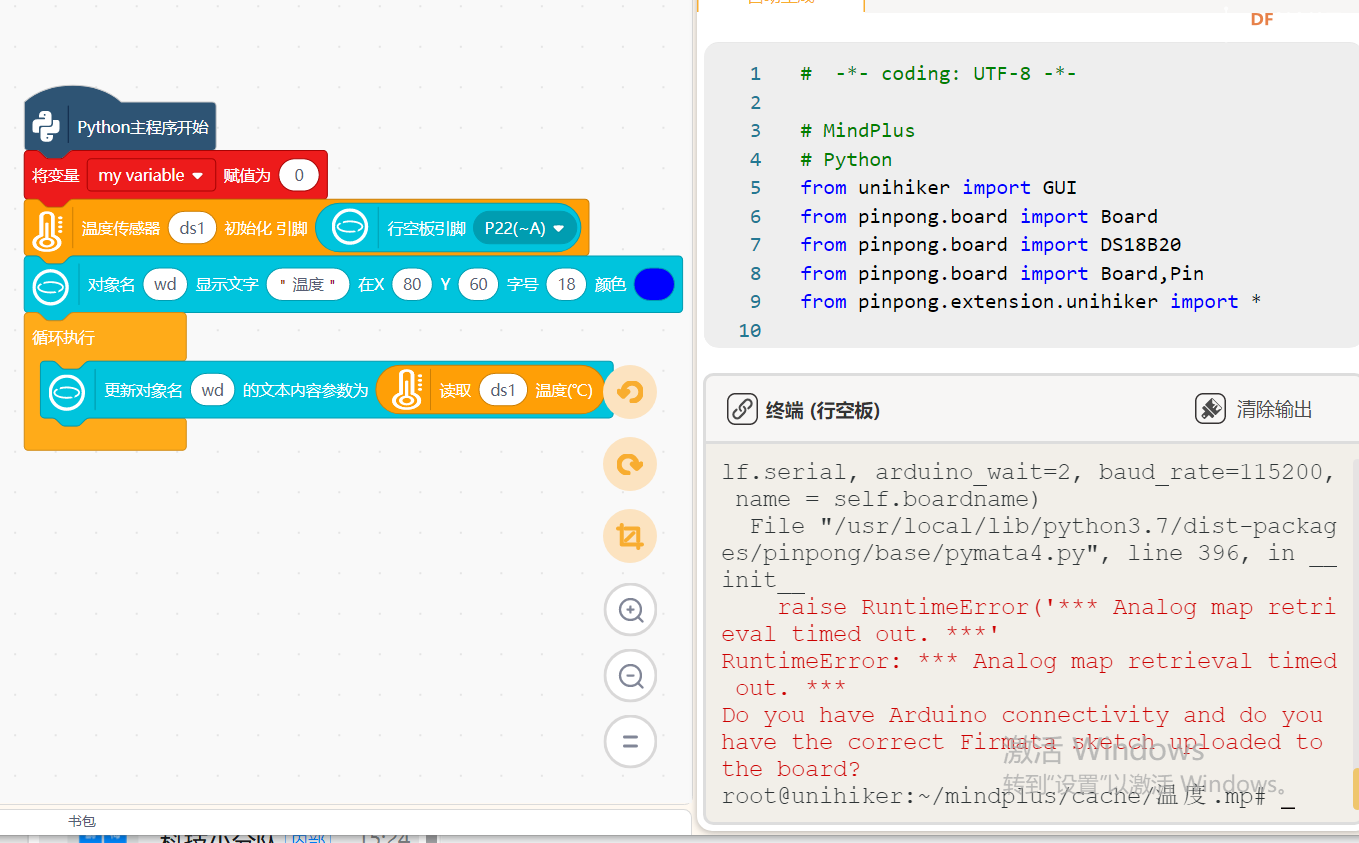Click the Python主程序开始 block label

tap(143, 127)
